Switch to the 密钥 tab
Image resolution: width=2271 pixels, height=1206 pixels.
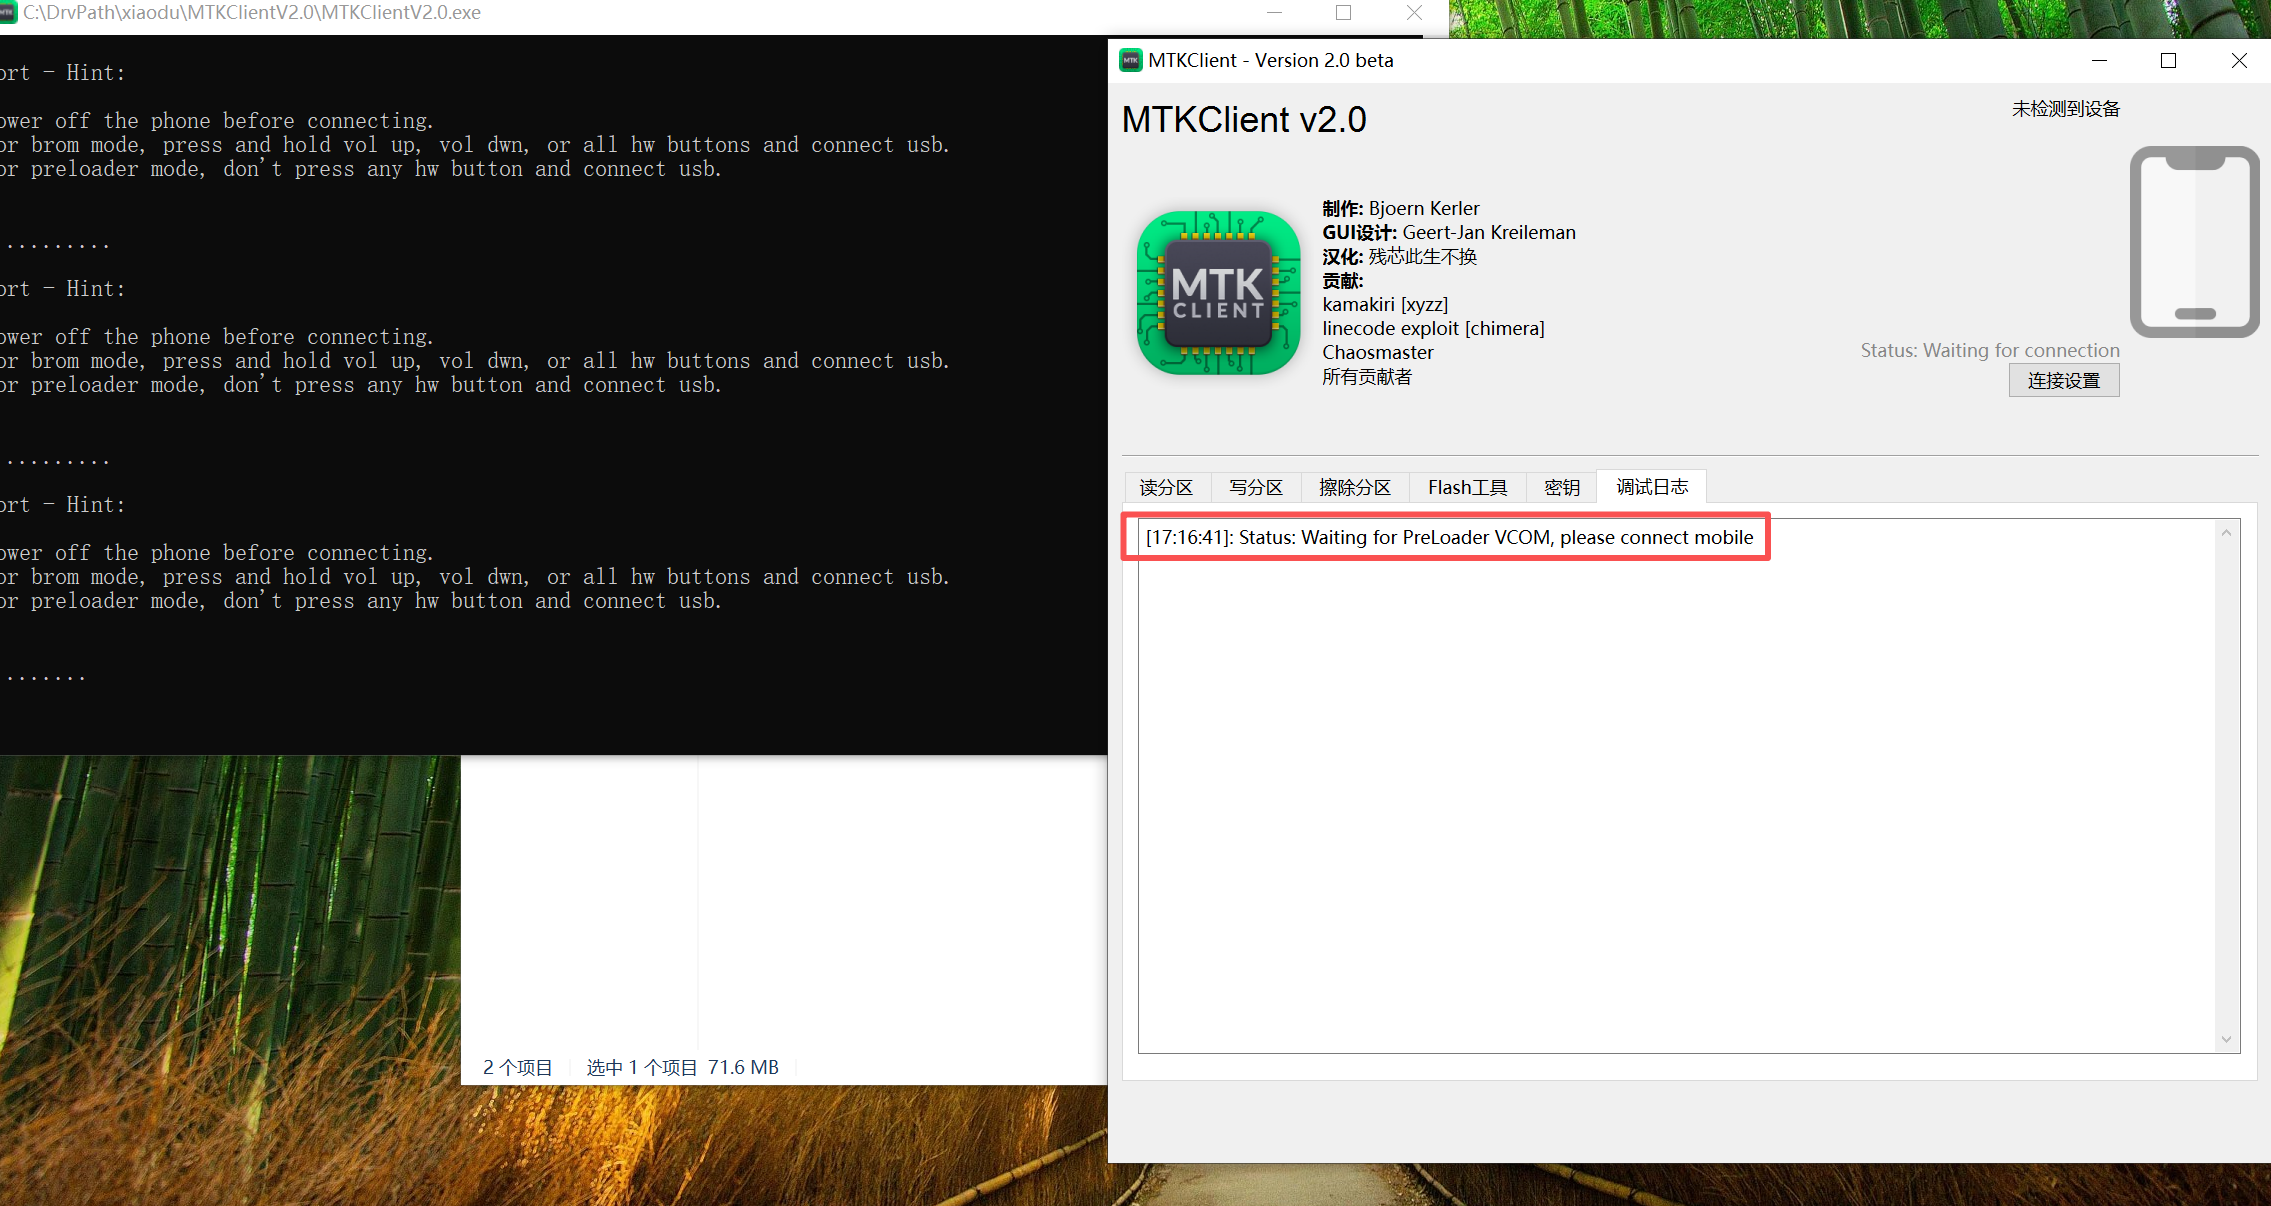[1561, 487]
